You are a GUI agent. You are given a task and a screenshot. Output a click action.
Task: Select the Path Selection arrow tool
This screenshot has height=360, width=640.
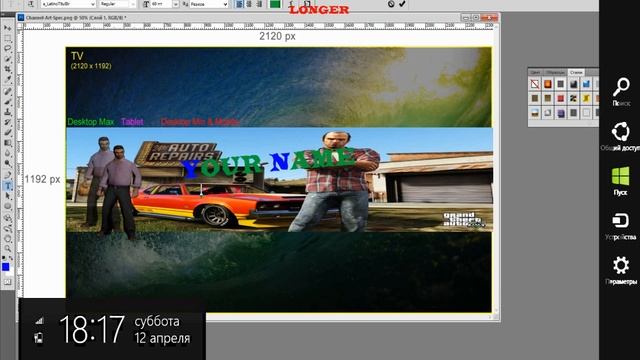(x=8, y=196)
